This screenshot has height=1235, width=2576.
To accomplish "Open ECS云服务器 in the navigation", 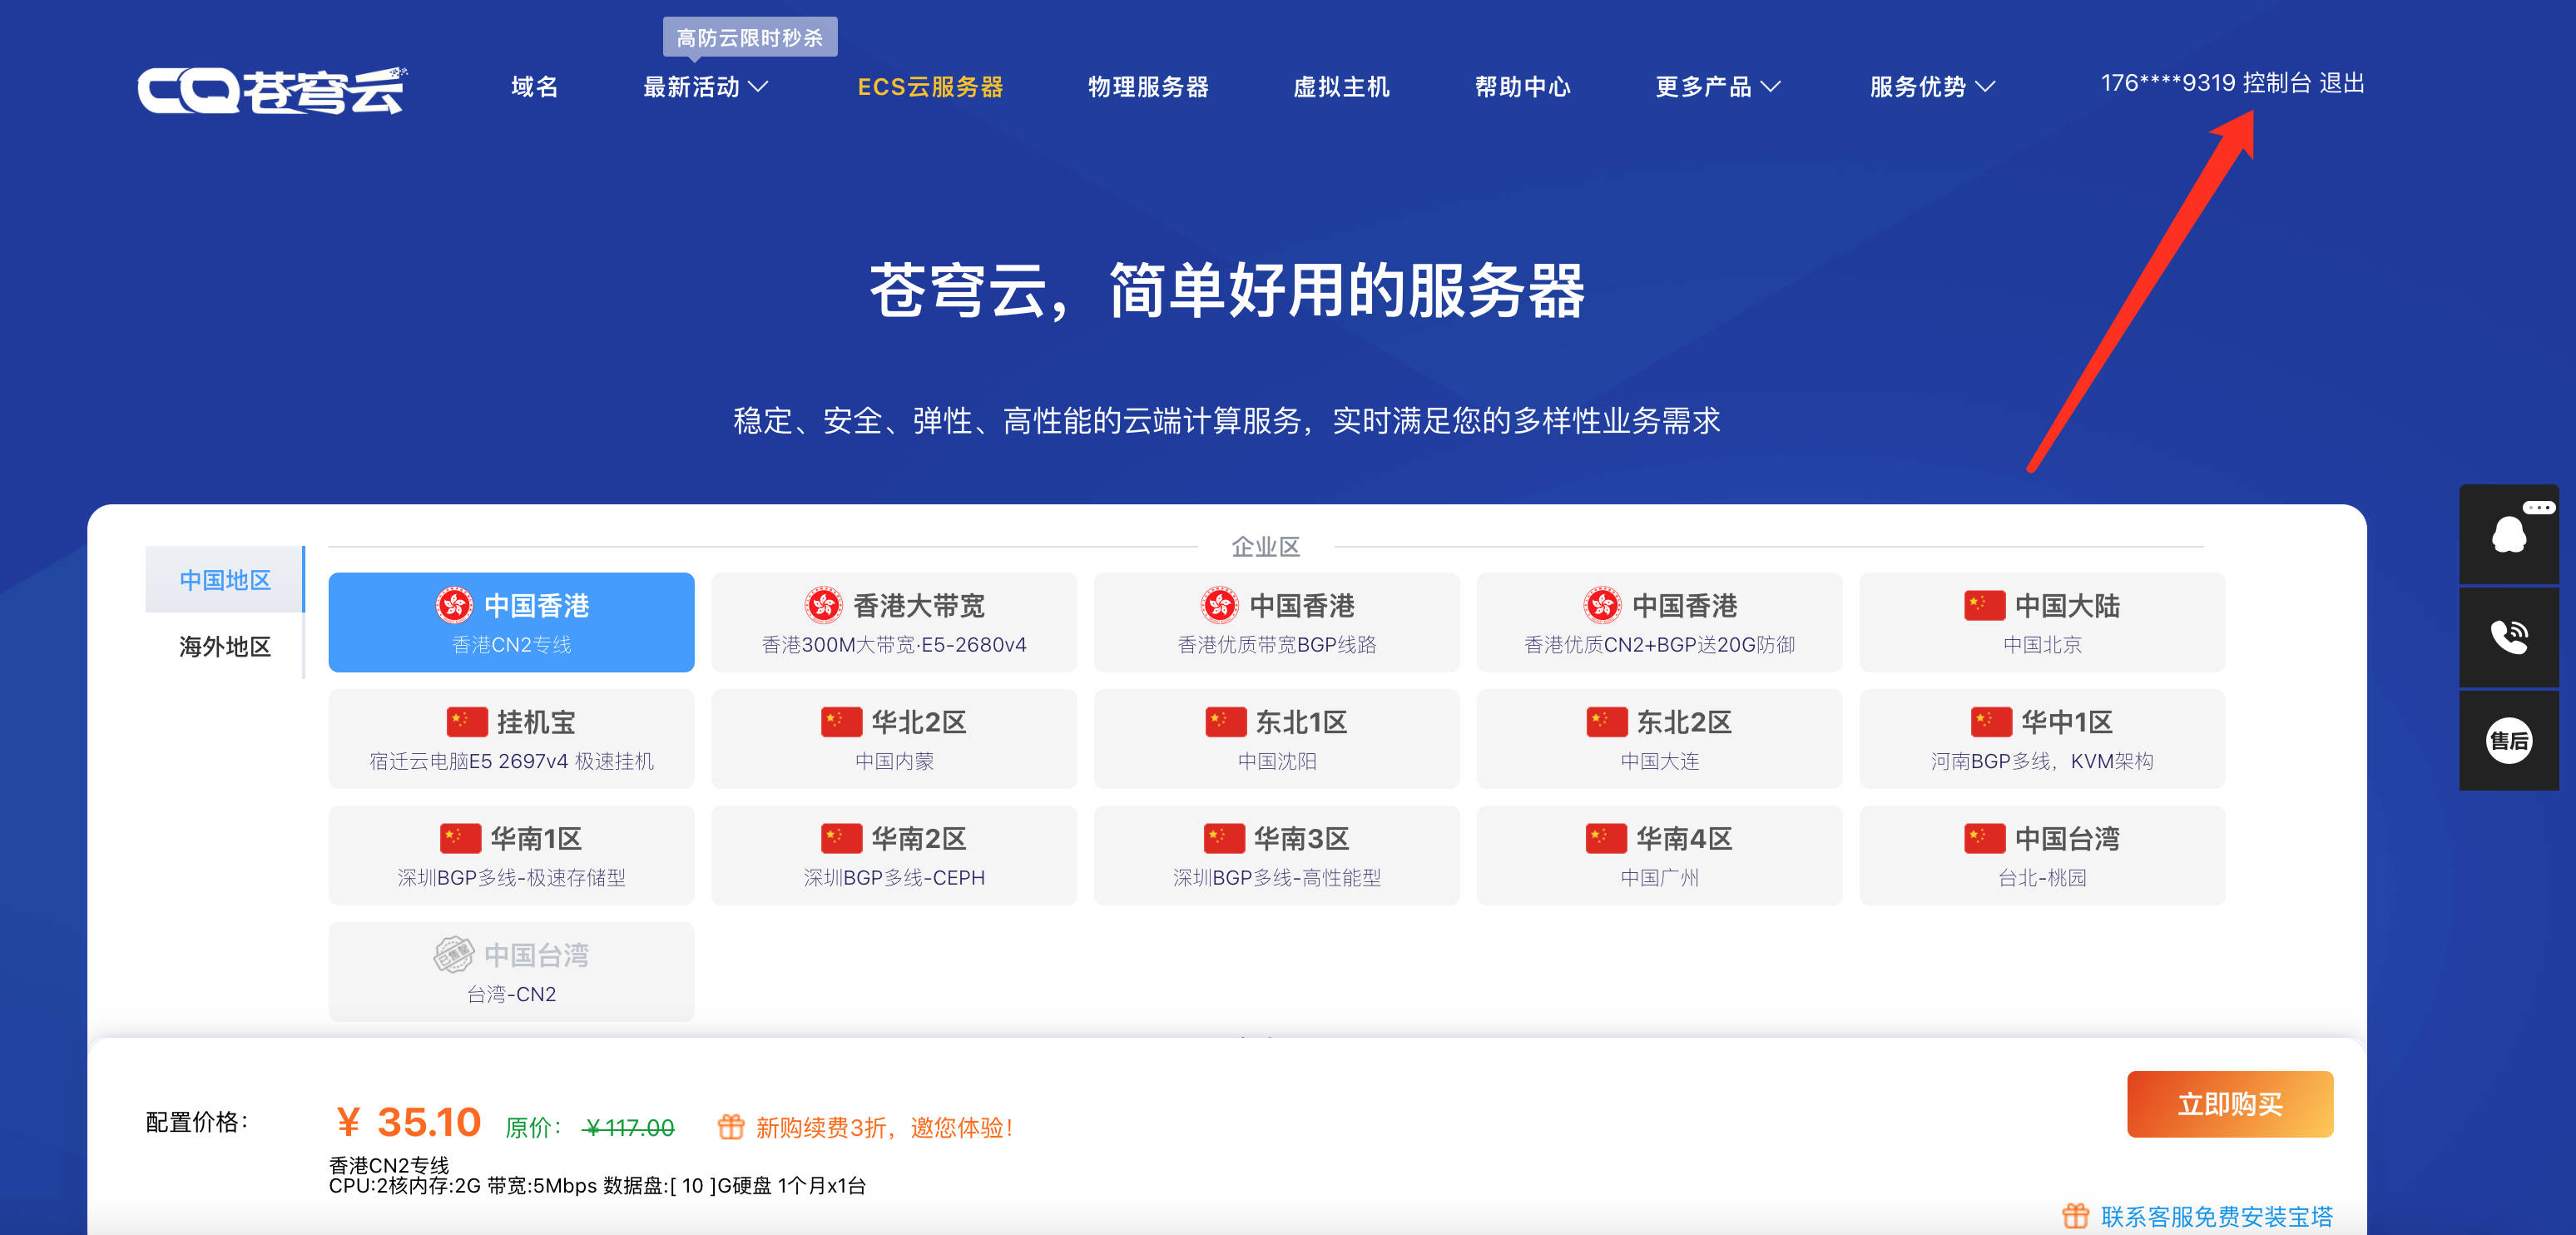I will pyautogui.click(x=930, y=87).
